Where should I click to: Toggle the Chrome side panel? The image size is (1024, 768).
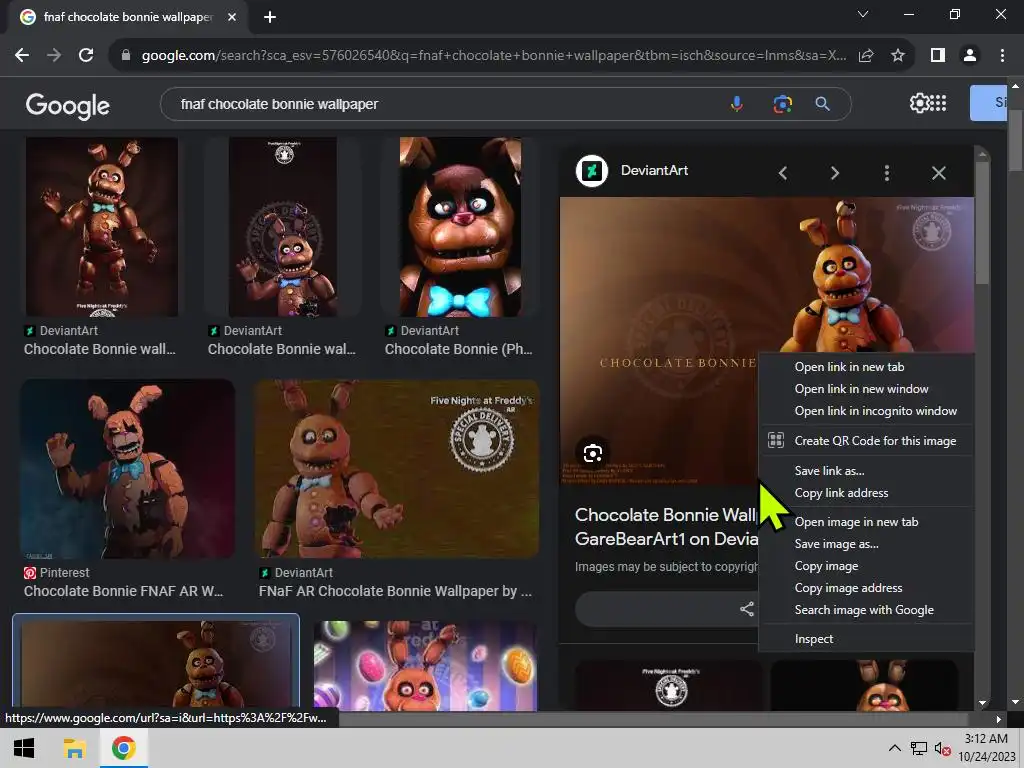(938, 56)
